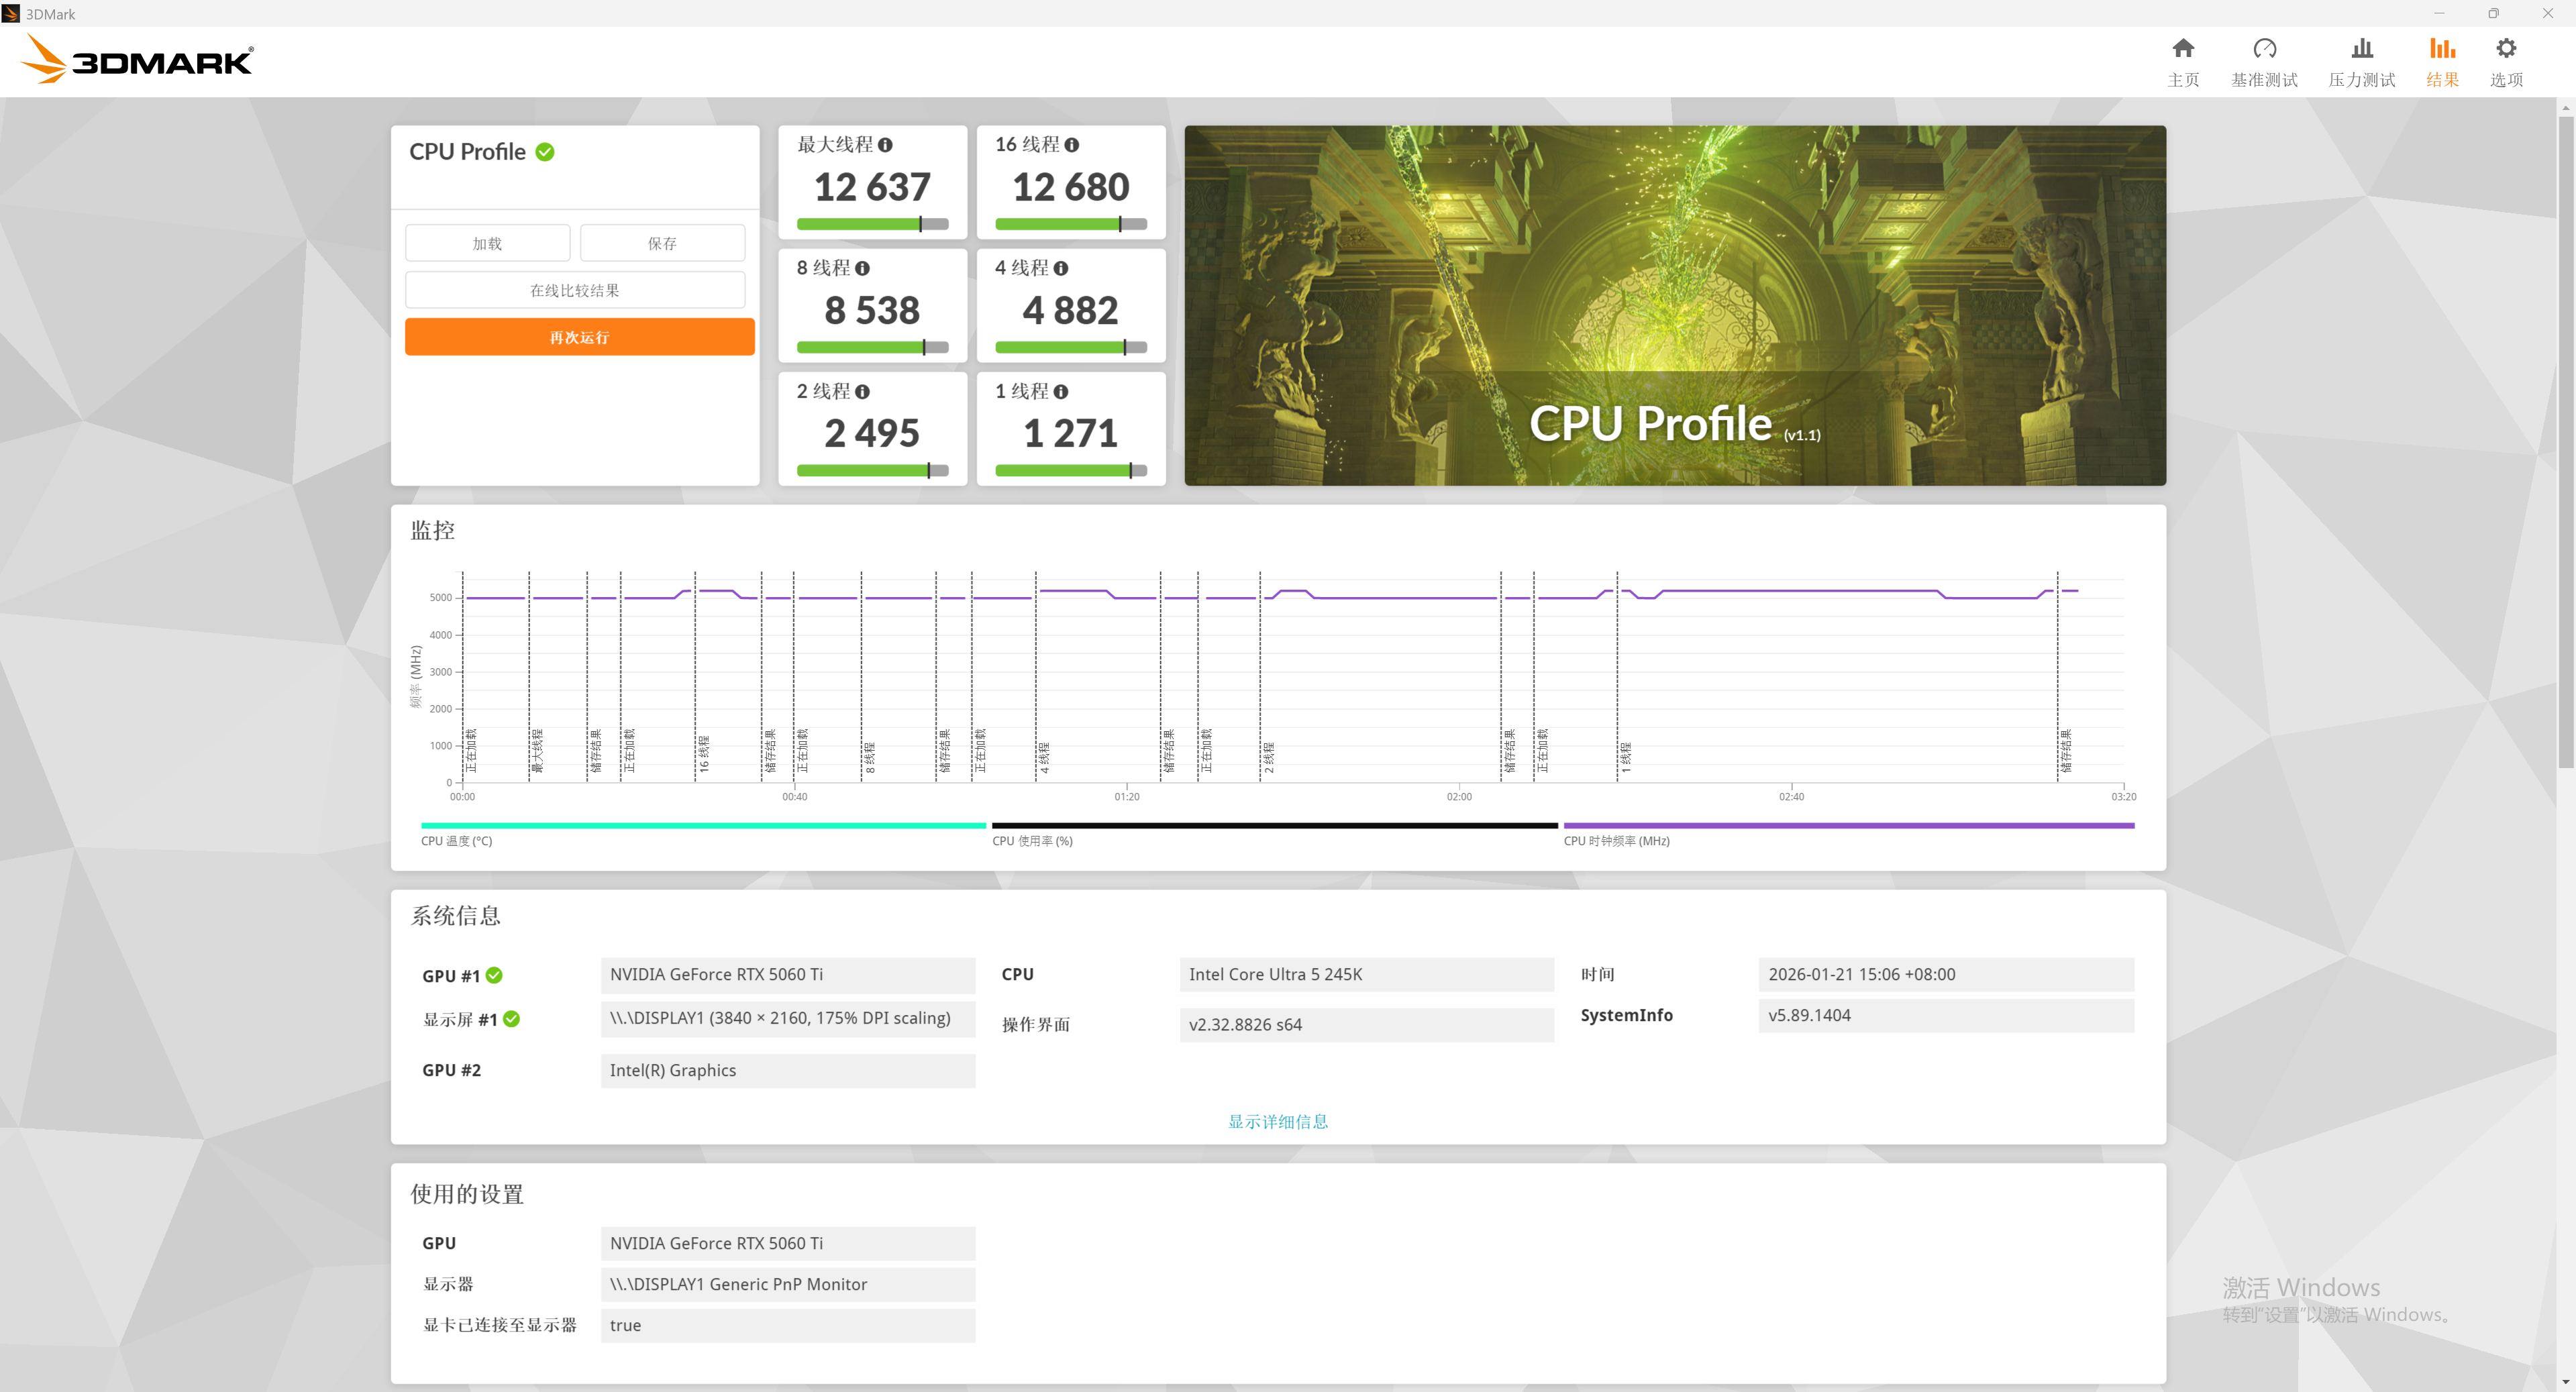The width and height of the screenshot is (2576, 1392).
Task: Click info icon next to 1 线程
Action: click(x=1060, y=392)
